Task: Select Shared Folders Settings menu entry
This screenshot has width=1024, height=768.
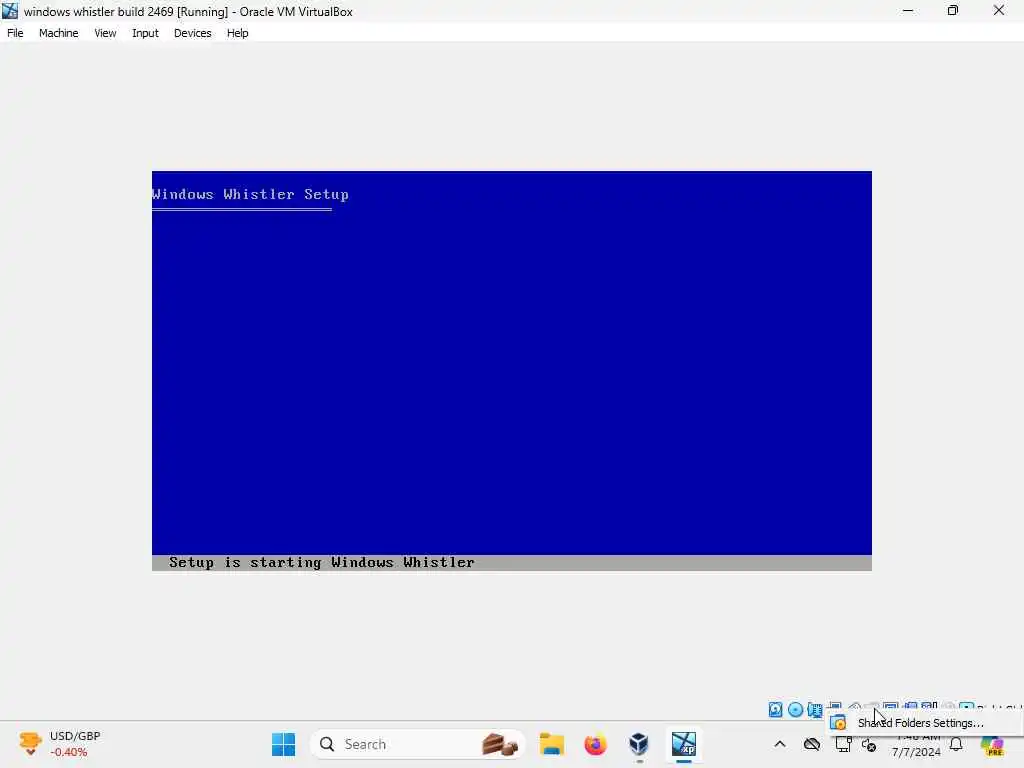Action: [923, 723]
